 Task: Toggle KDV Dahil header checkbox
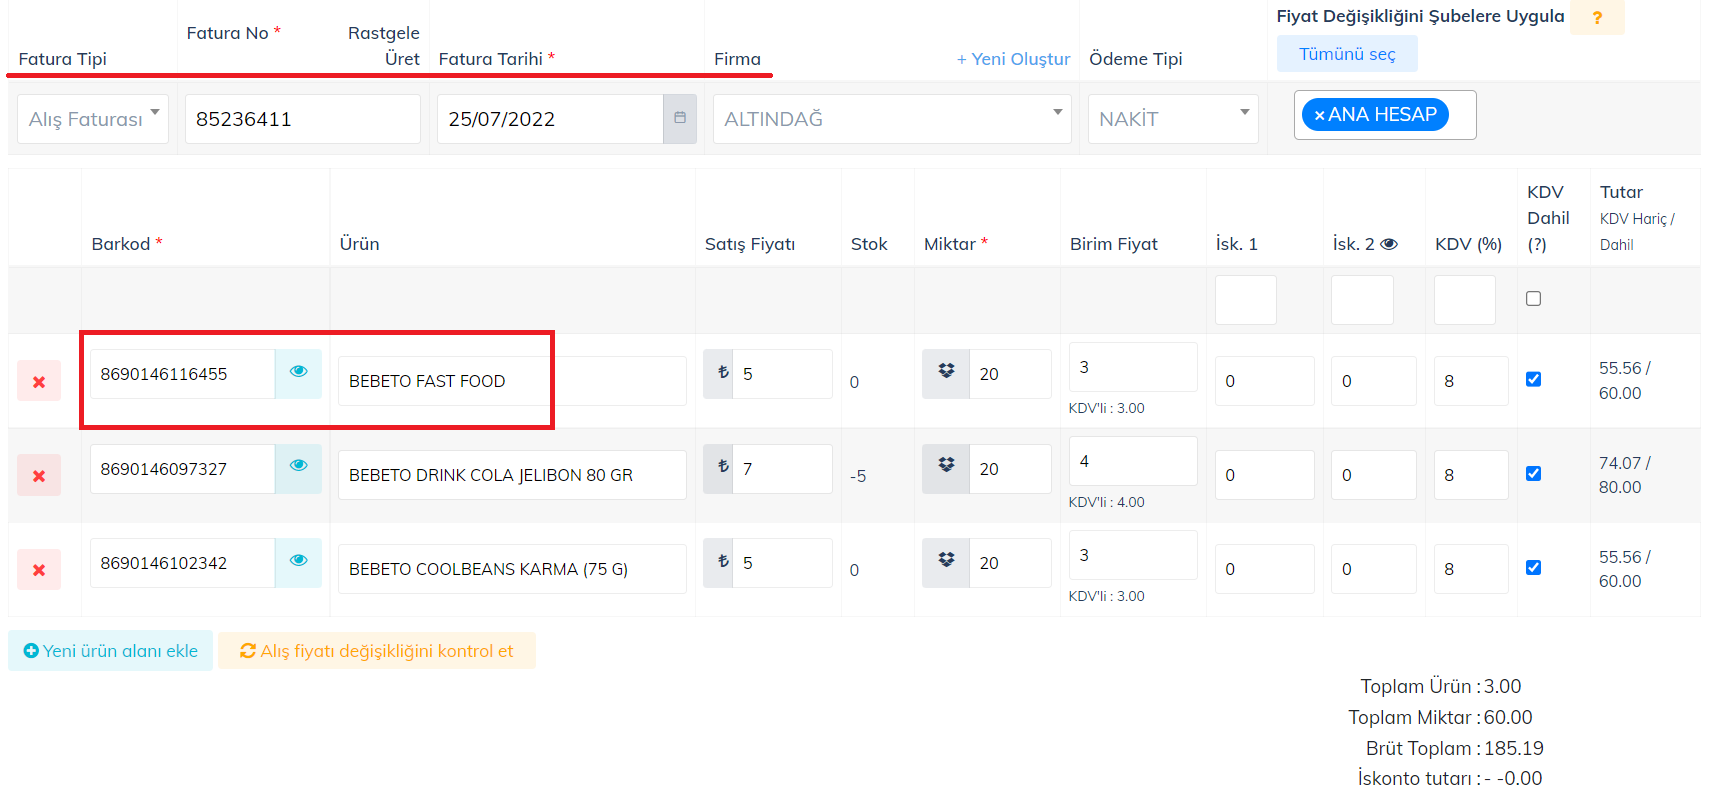(1533, 298)
